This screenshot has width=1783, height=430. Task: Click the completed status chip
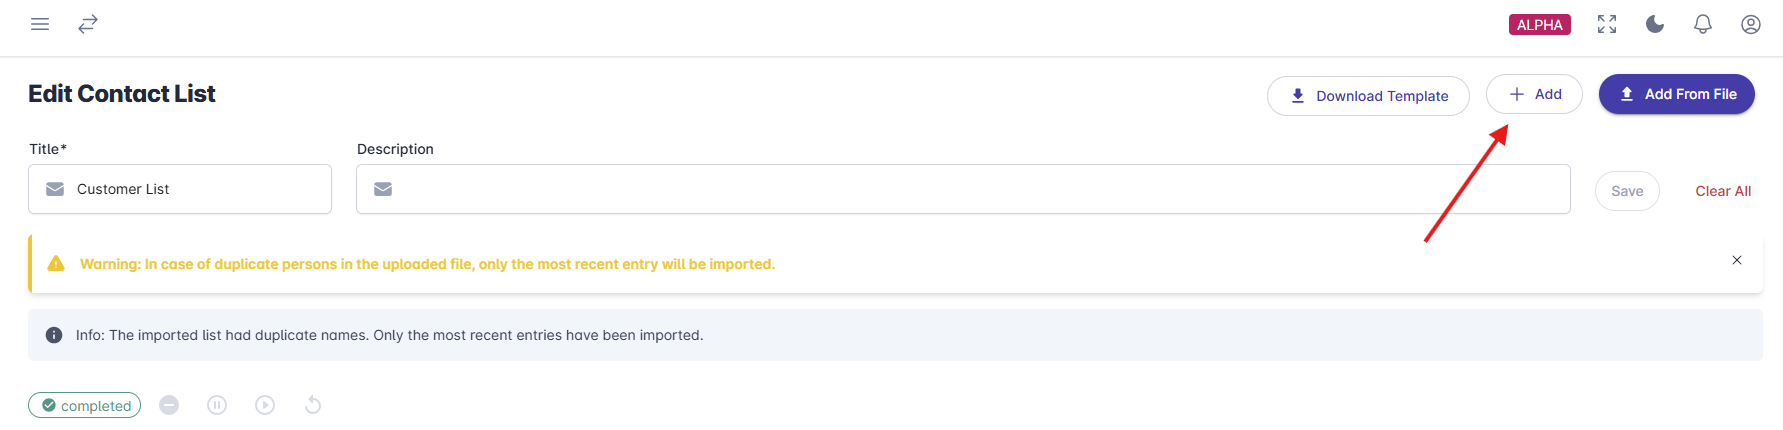coord(85,405)
